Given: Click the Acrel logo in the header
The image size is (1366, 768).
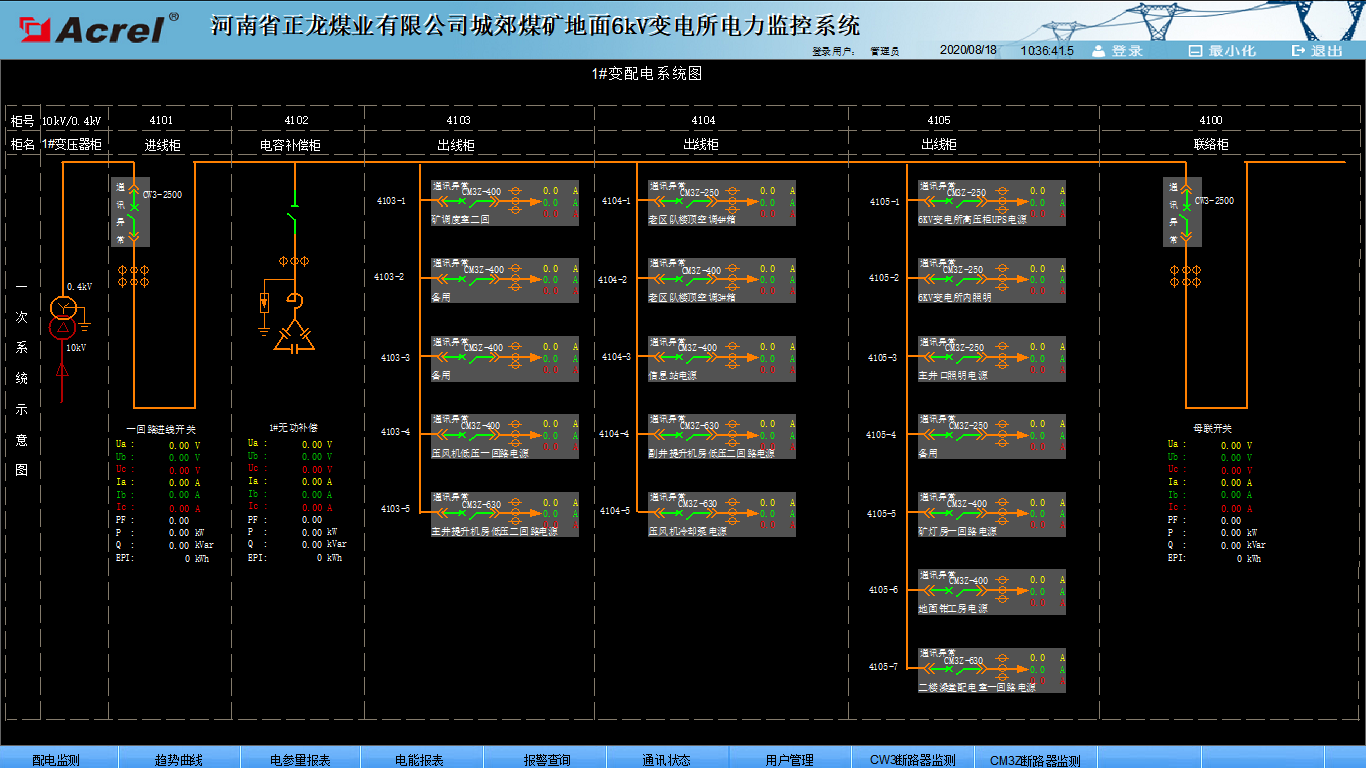Looking at the screenshot, I should pyautogui.click(x=97, y=29).
